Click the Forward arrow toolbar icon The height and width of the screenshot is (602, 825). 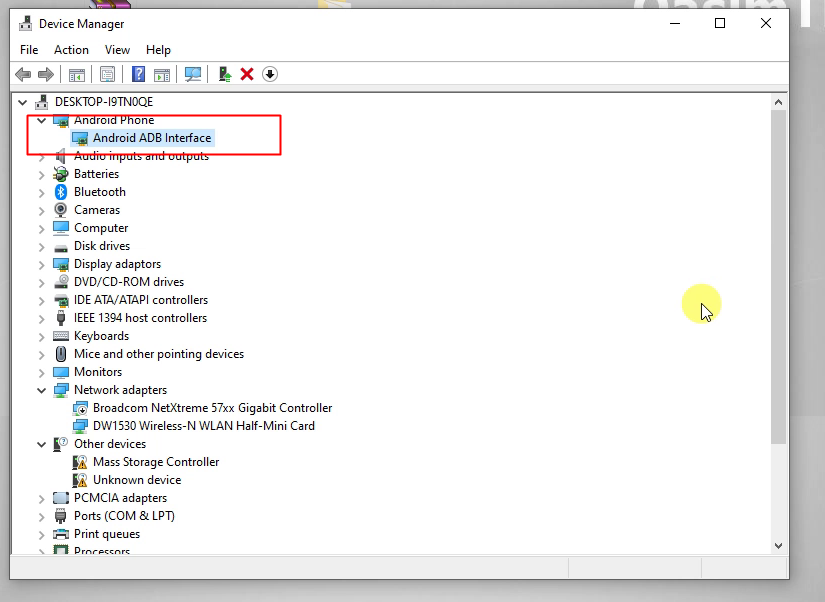tap(46, 74)
